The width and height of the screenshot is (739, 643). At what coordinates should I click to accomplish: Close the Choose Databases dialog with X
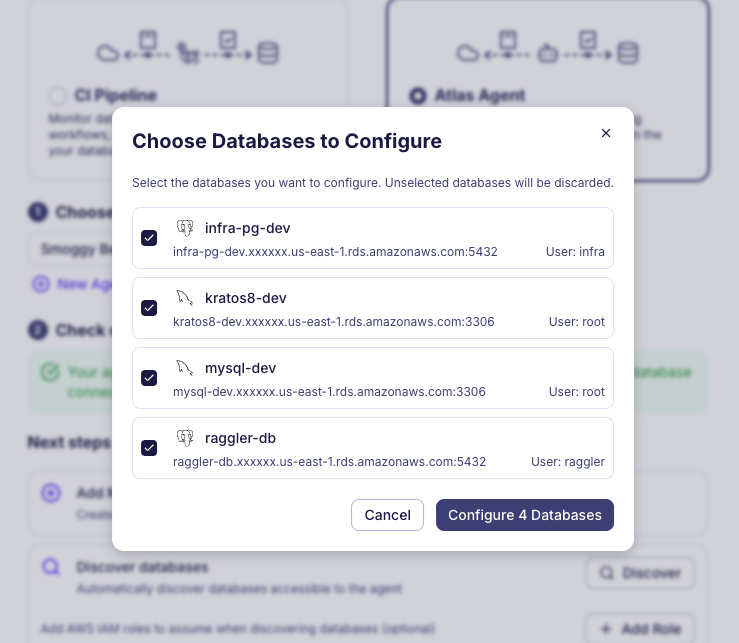(605, 133)
